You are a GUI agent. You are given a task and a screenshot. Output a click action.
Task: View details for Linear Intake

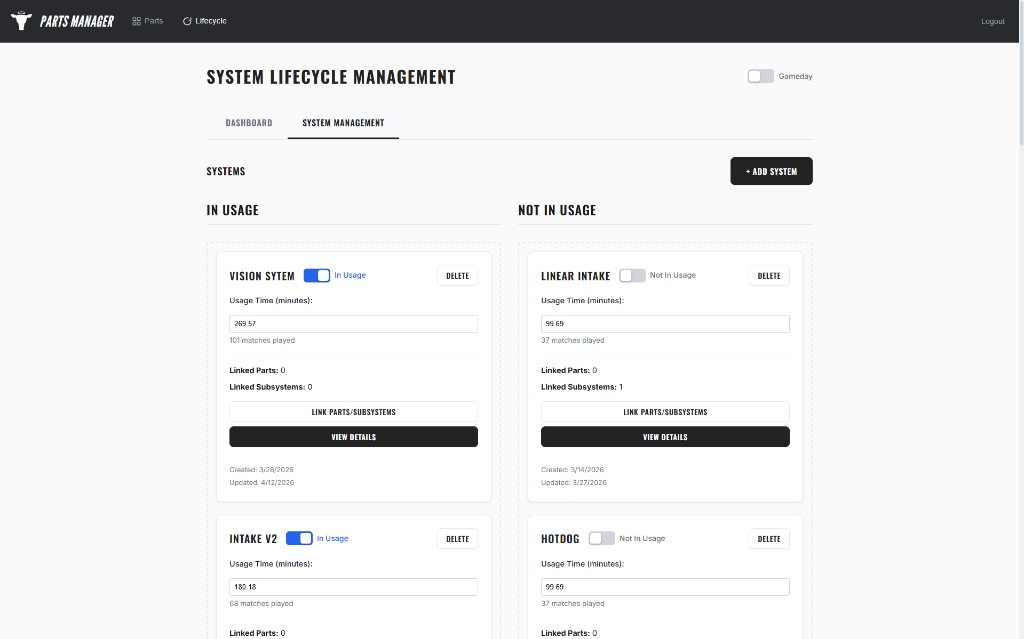pos(665,436)
